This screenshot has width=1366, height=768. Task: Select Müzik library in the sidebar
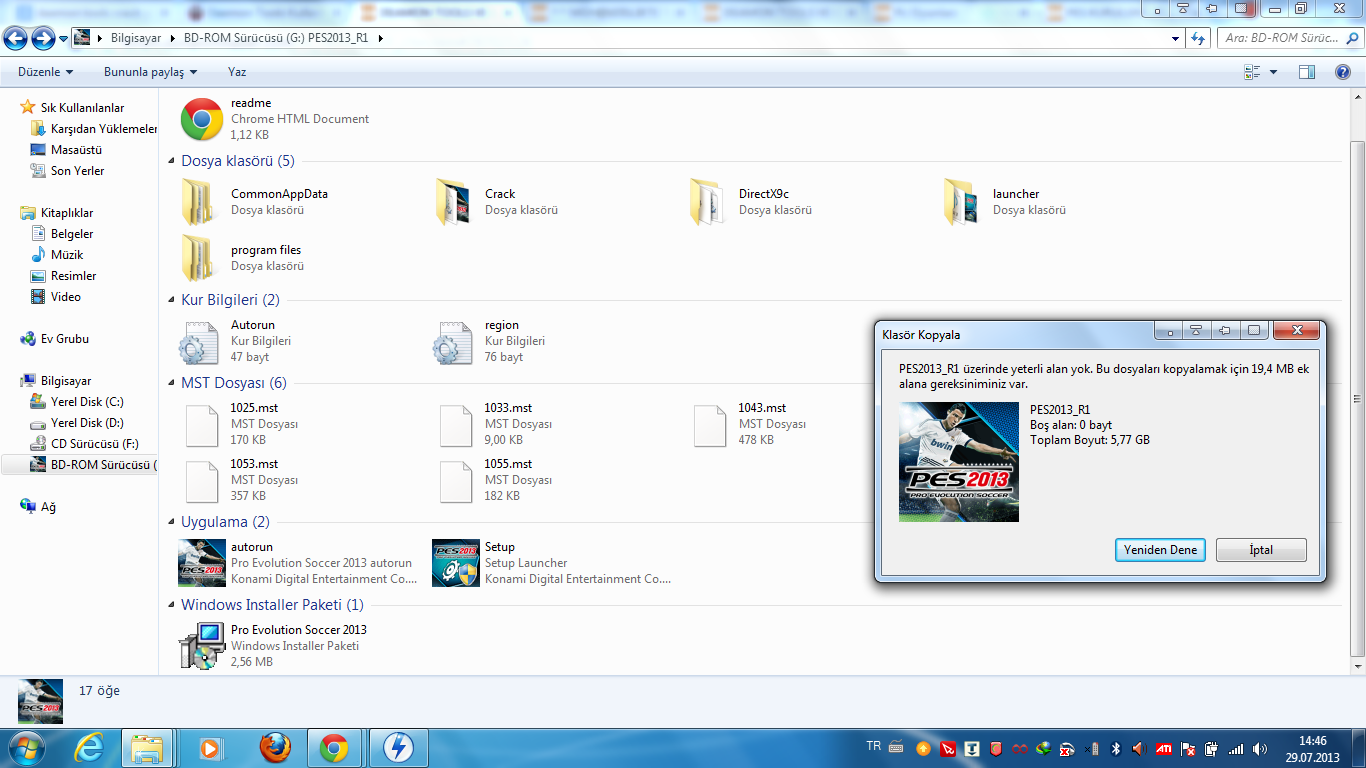(57, 255)
